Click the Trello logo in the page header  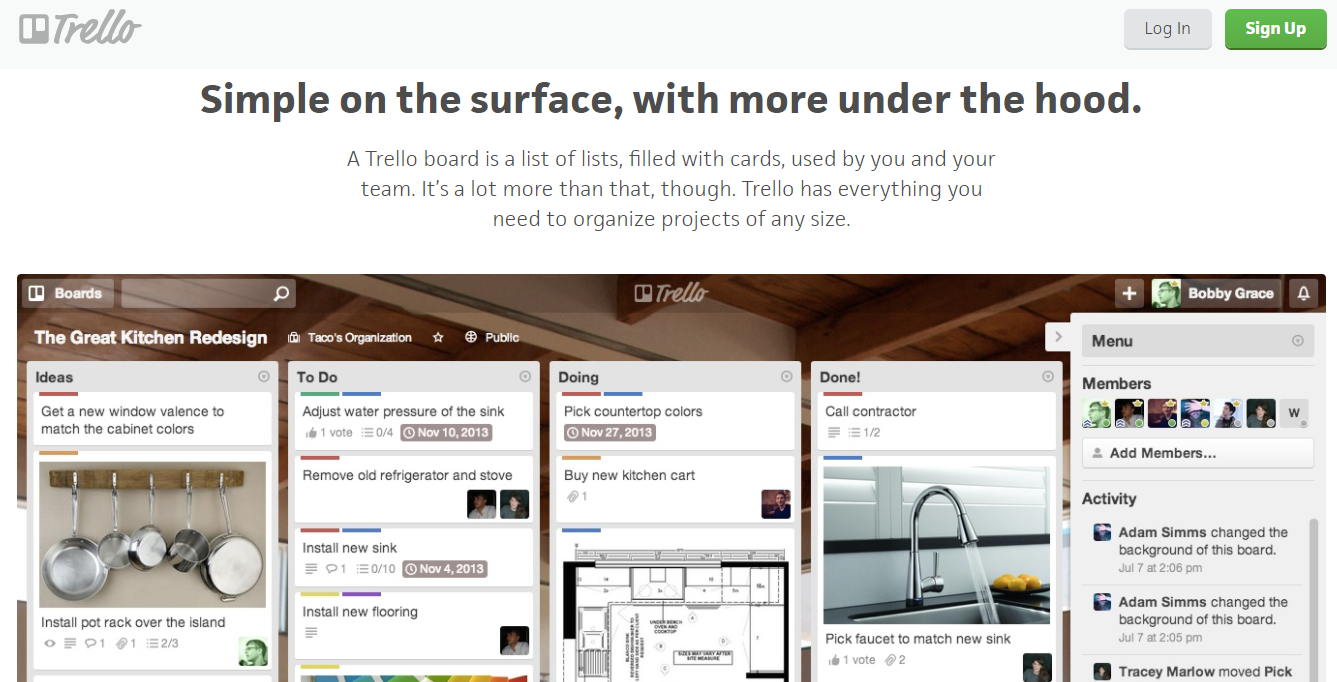(81, 29)
